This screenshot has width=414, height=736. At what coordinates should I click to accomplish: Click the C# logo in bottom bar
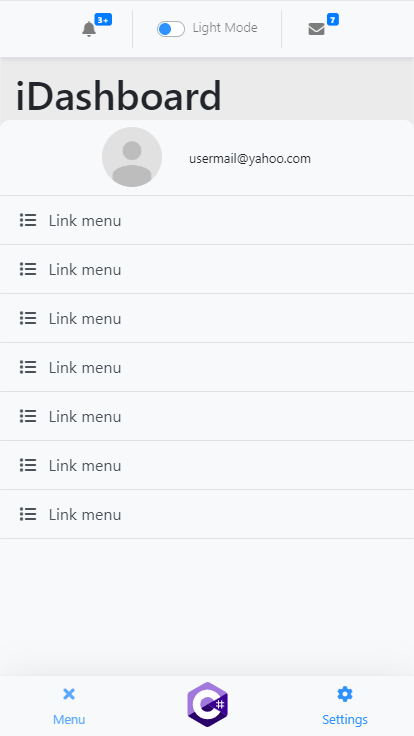207,705
